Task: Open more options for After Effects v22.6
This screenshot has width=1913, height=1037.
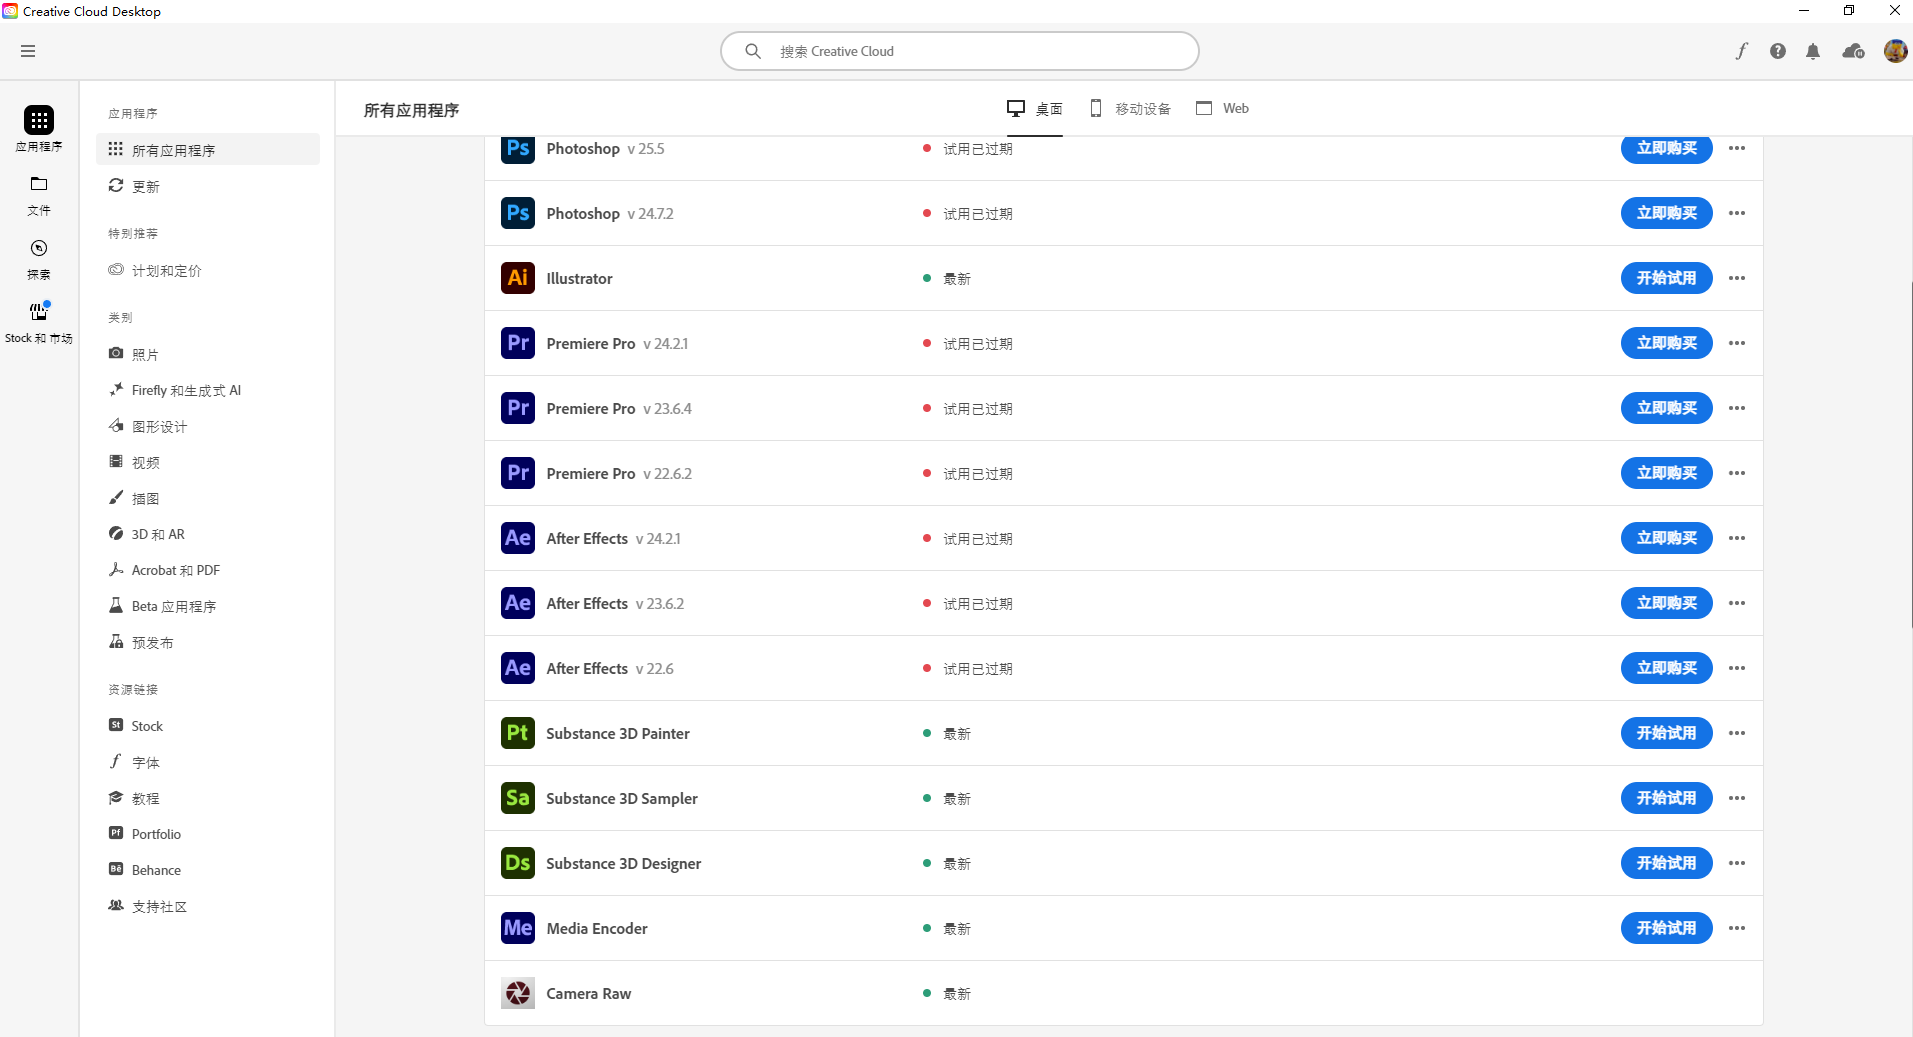Action: click(1736, 668)
